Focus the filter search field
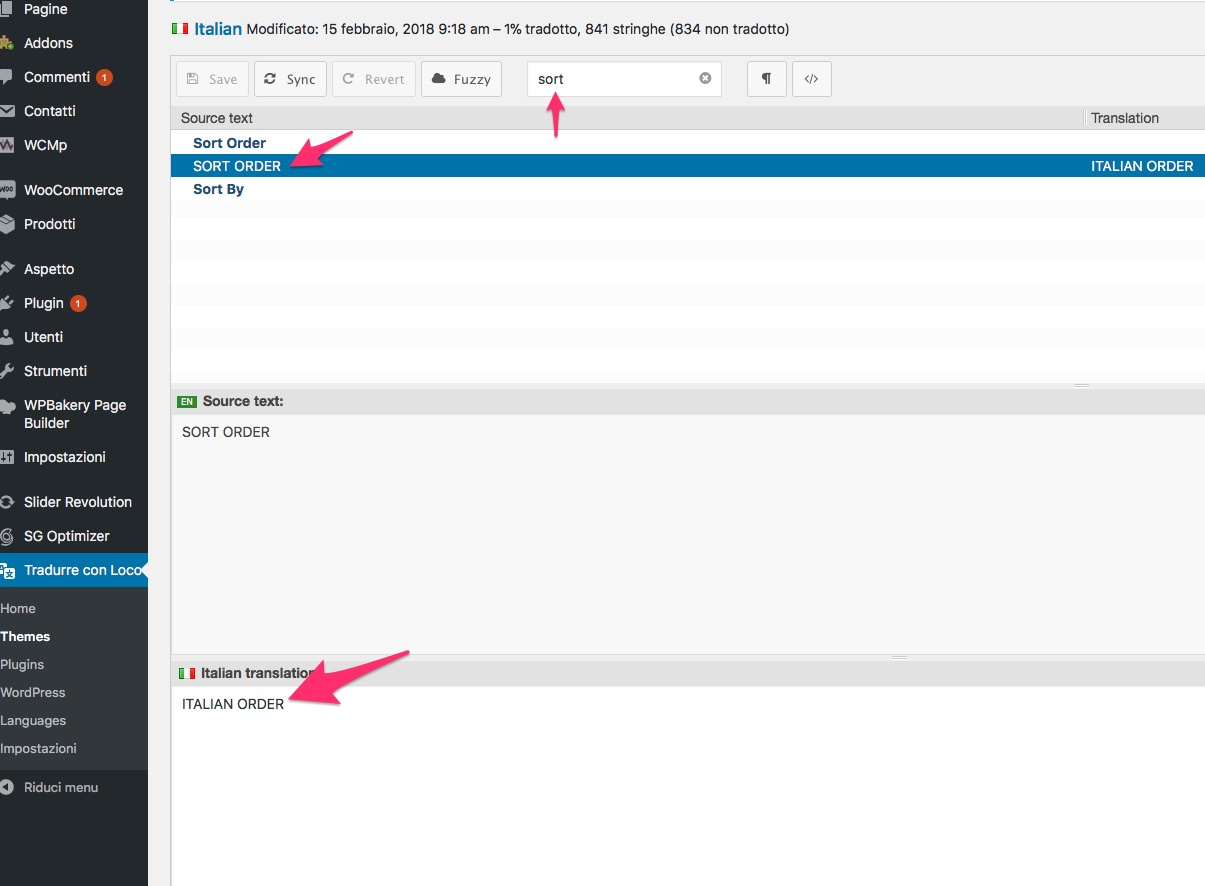The height and width of the screenshot is (886, 1205). tap(612, 79)
